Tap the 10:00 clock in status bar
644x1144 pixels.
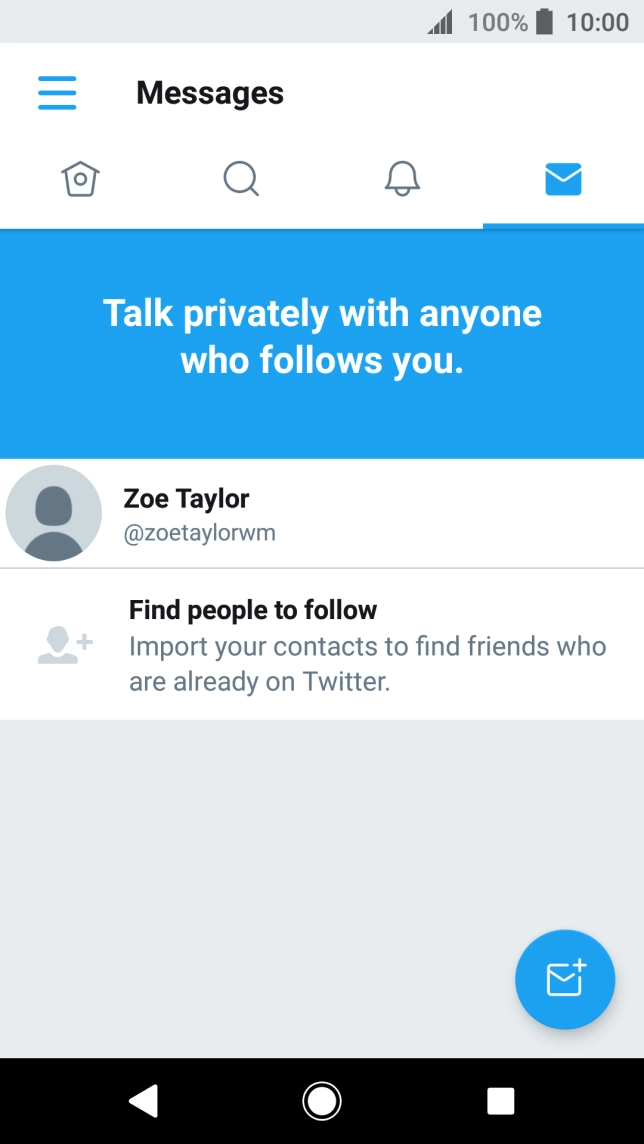coord(597,22)
